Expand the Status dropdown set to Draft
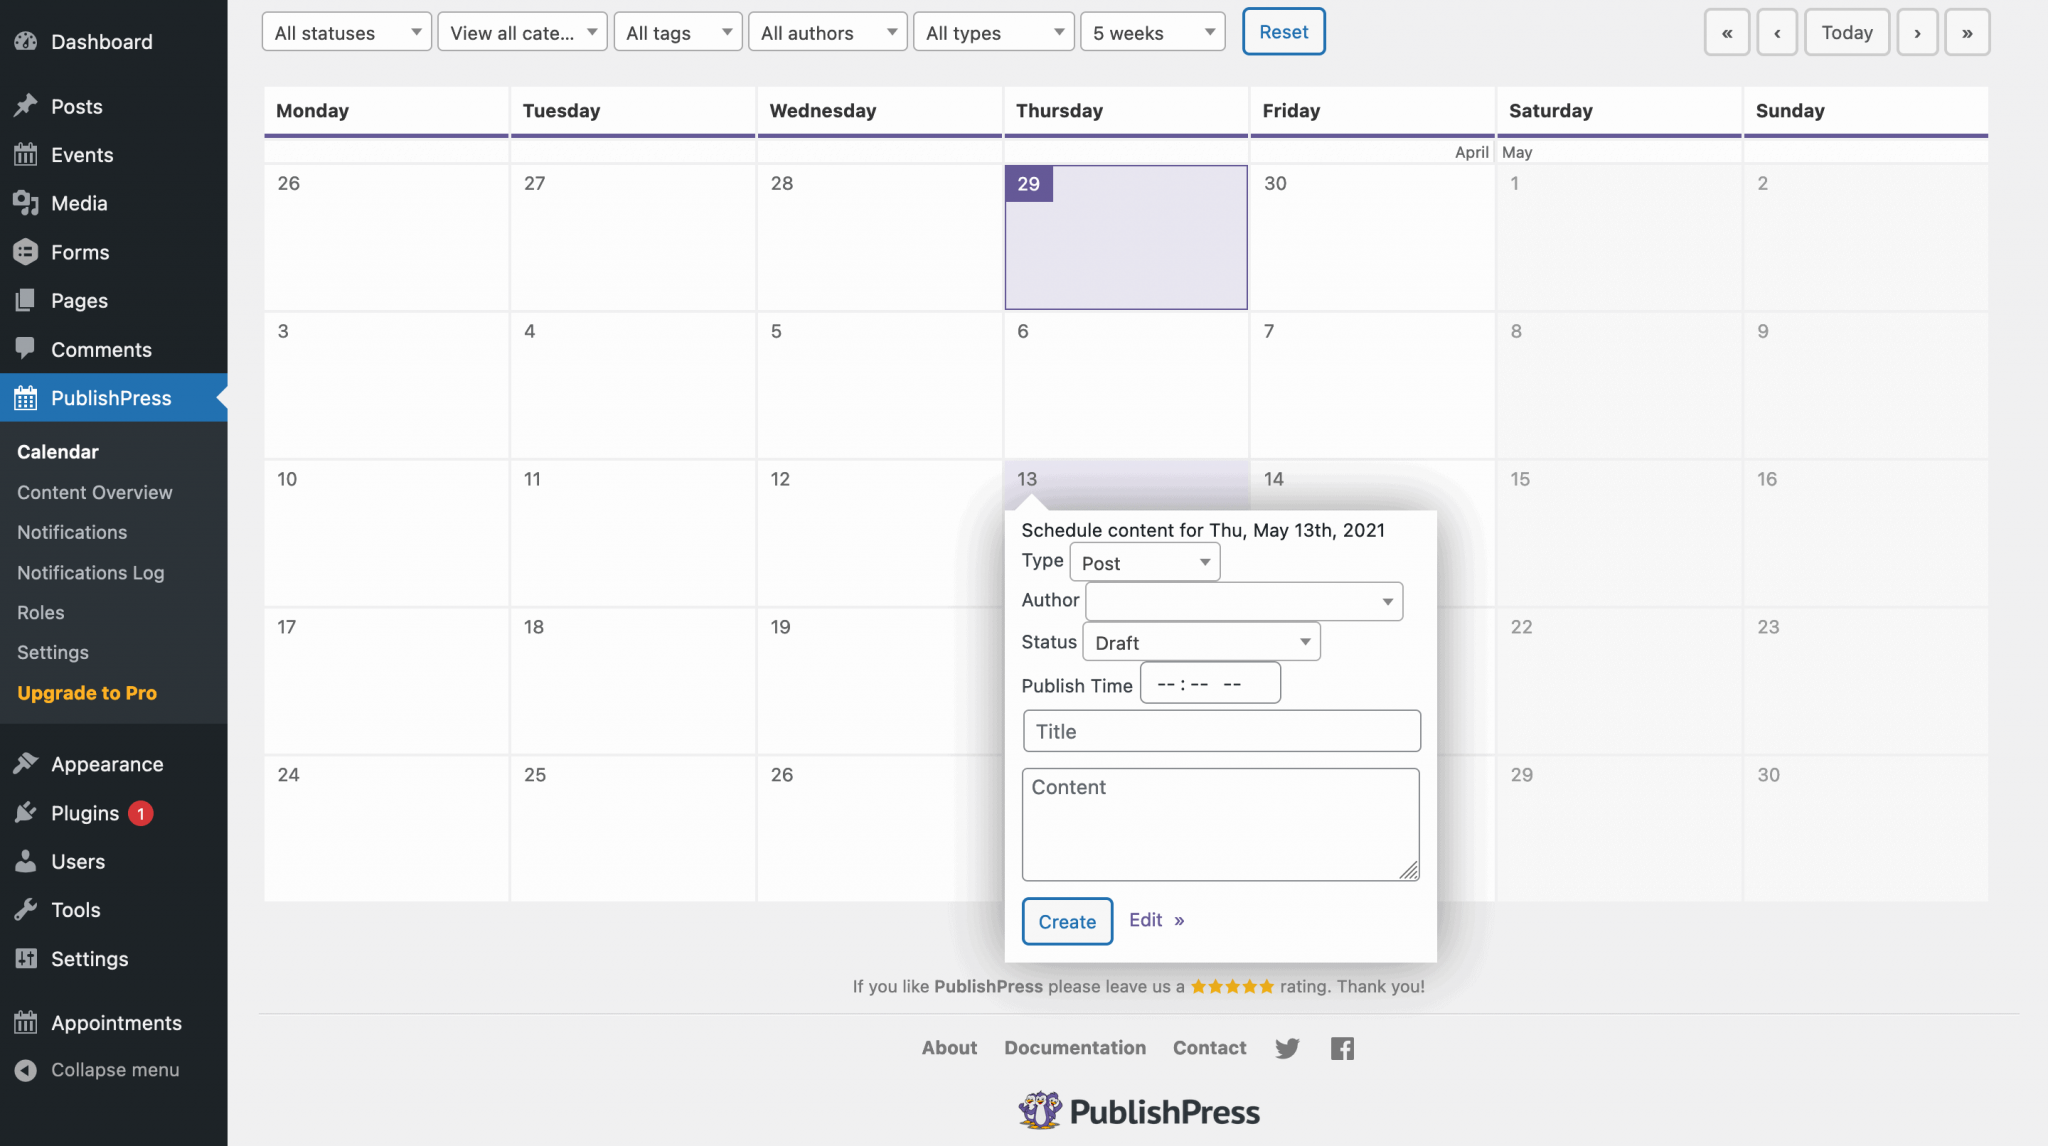Image resolution: width=2048 pixels, height=1146 pixels. (x=1200, y=641)
